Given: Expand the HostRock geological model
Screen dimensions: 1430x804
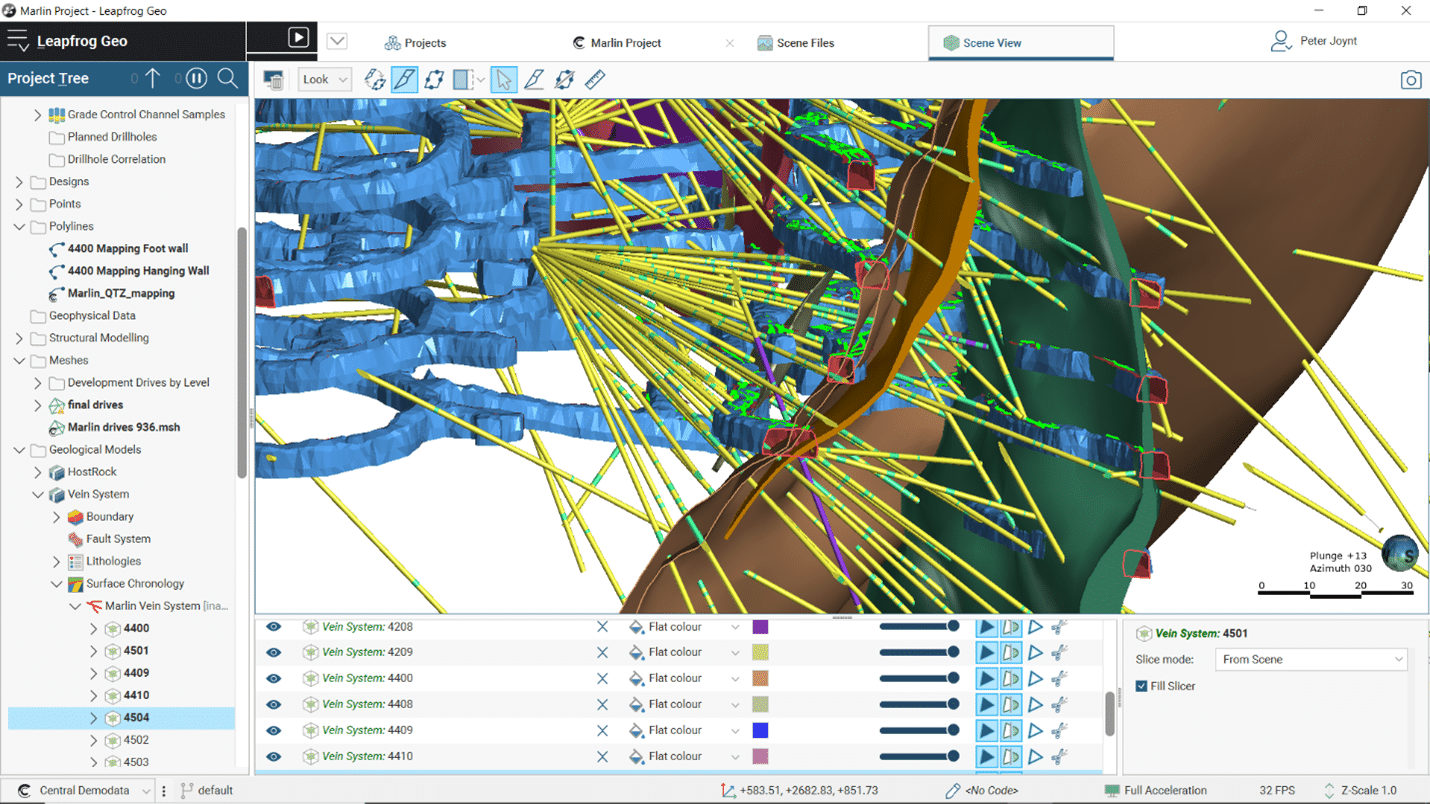Looking at the screenshot, I should [x=38, y=472].
